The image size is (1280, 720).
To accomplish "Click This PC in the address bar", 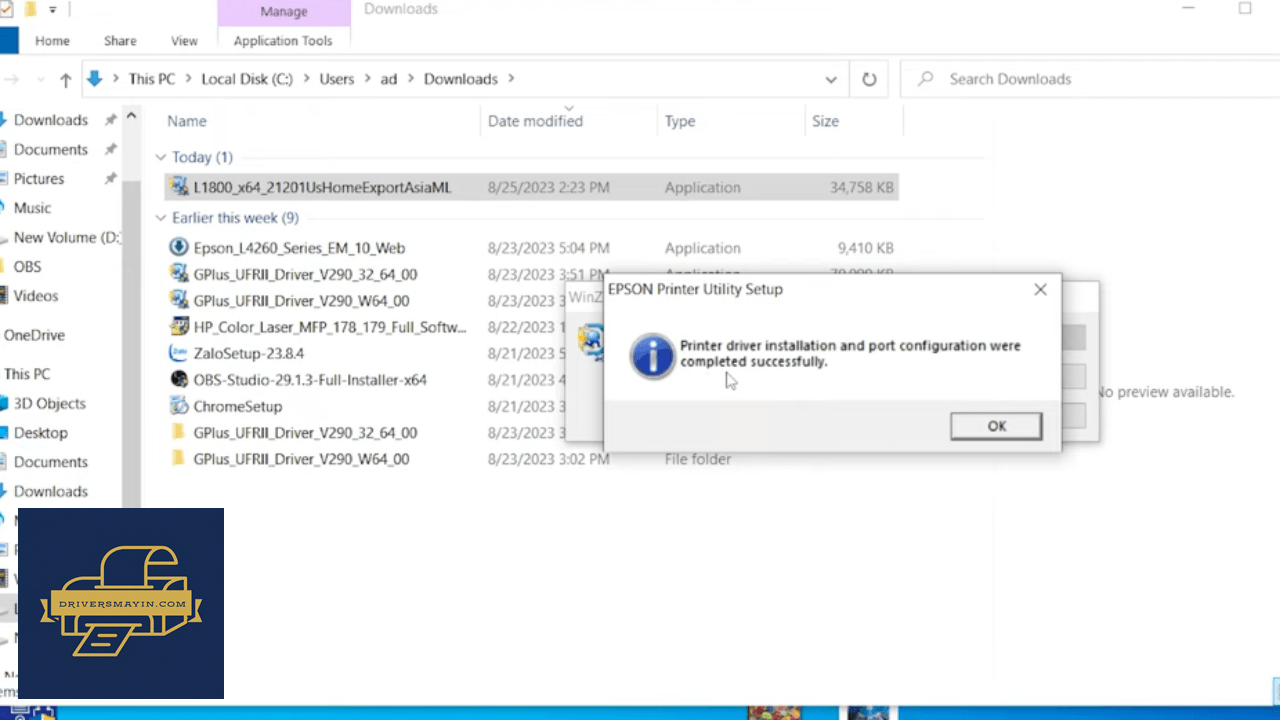I will (x=152, y=79).
